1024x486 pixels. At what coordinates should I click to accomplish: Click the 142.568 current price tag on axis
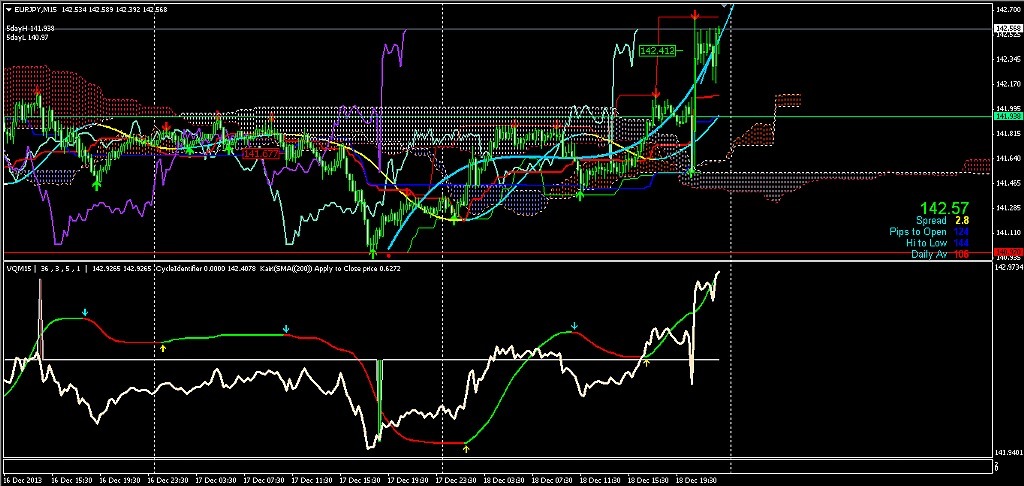[x=1008, y=29]
